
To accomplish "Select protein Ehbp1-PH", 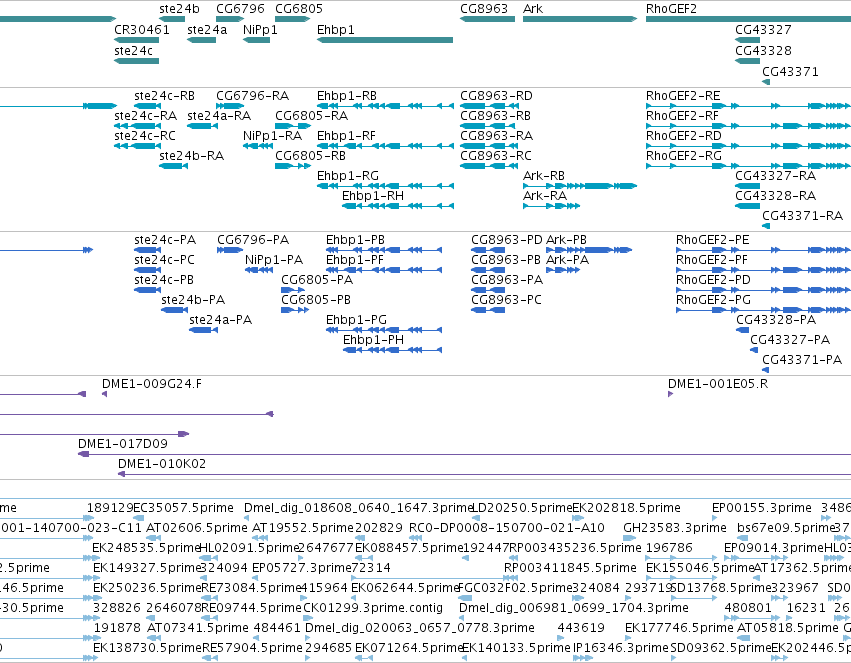I will tap(392, 350).
